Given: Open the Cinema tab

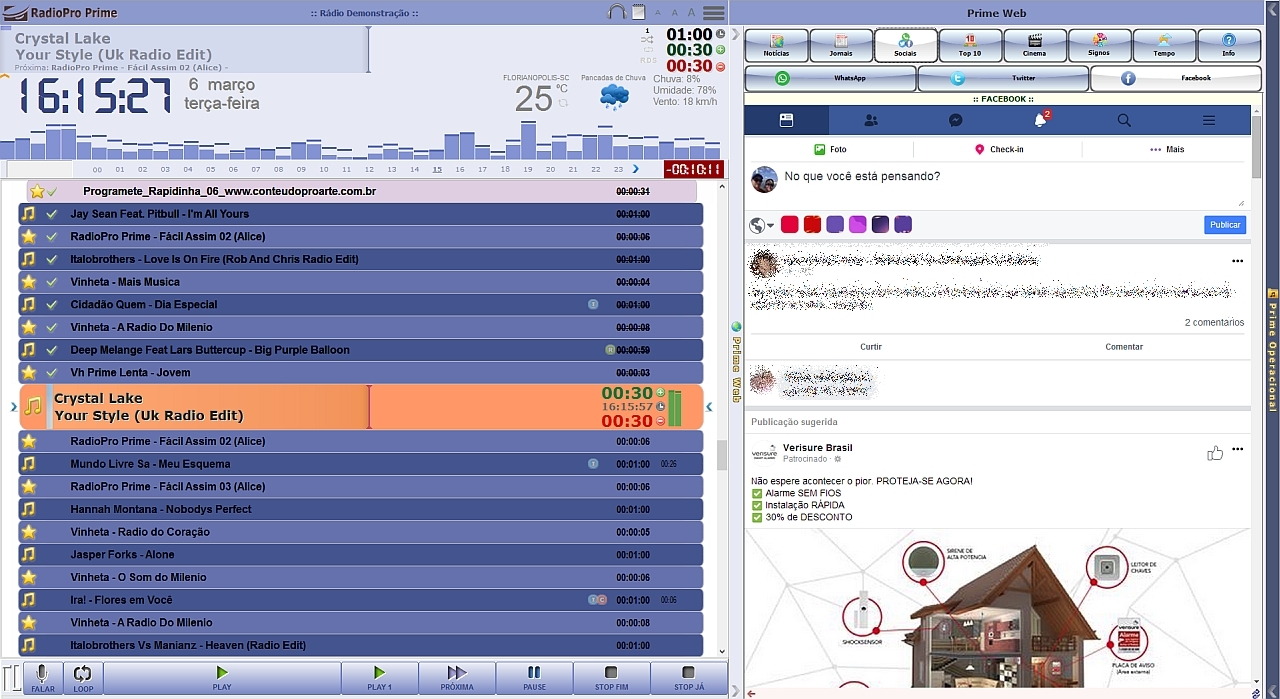Looking at the screenshot, I should click(x=1035, y=45).
